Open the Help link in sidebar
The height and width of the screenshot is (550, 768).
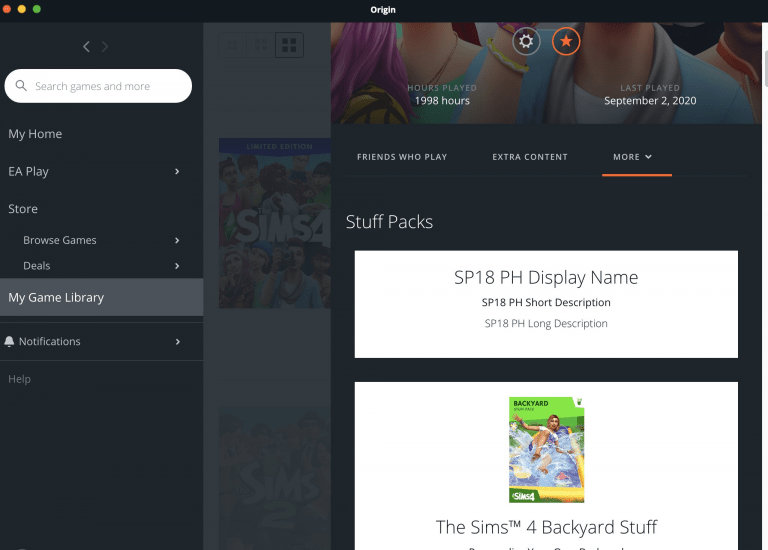19,379
